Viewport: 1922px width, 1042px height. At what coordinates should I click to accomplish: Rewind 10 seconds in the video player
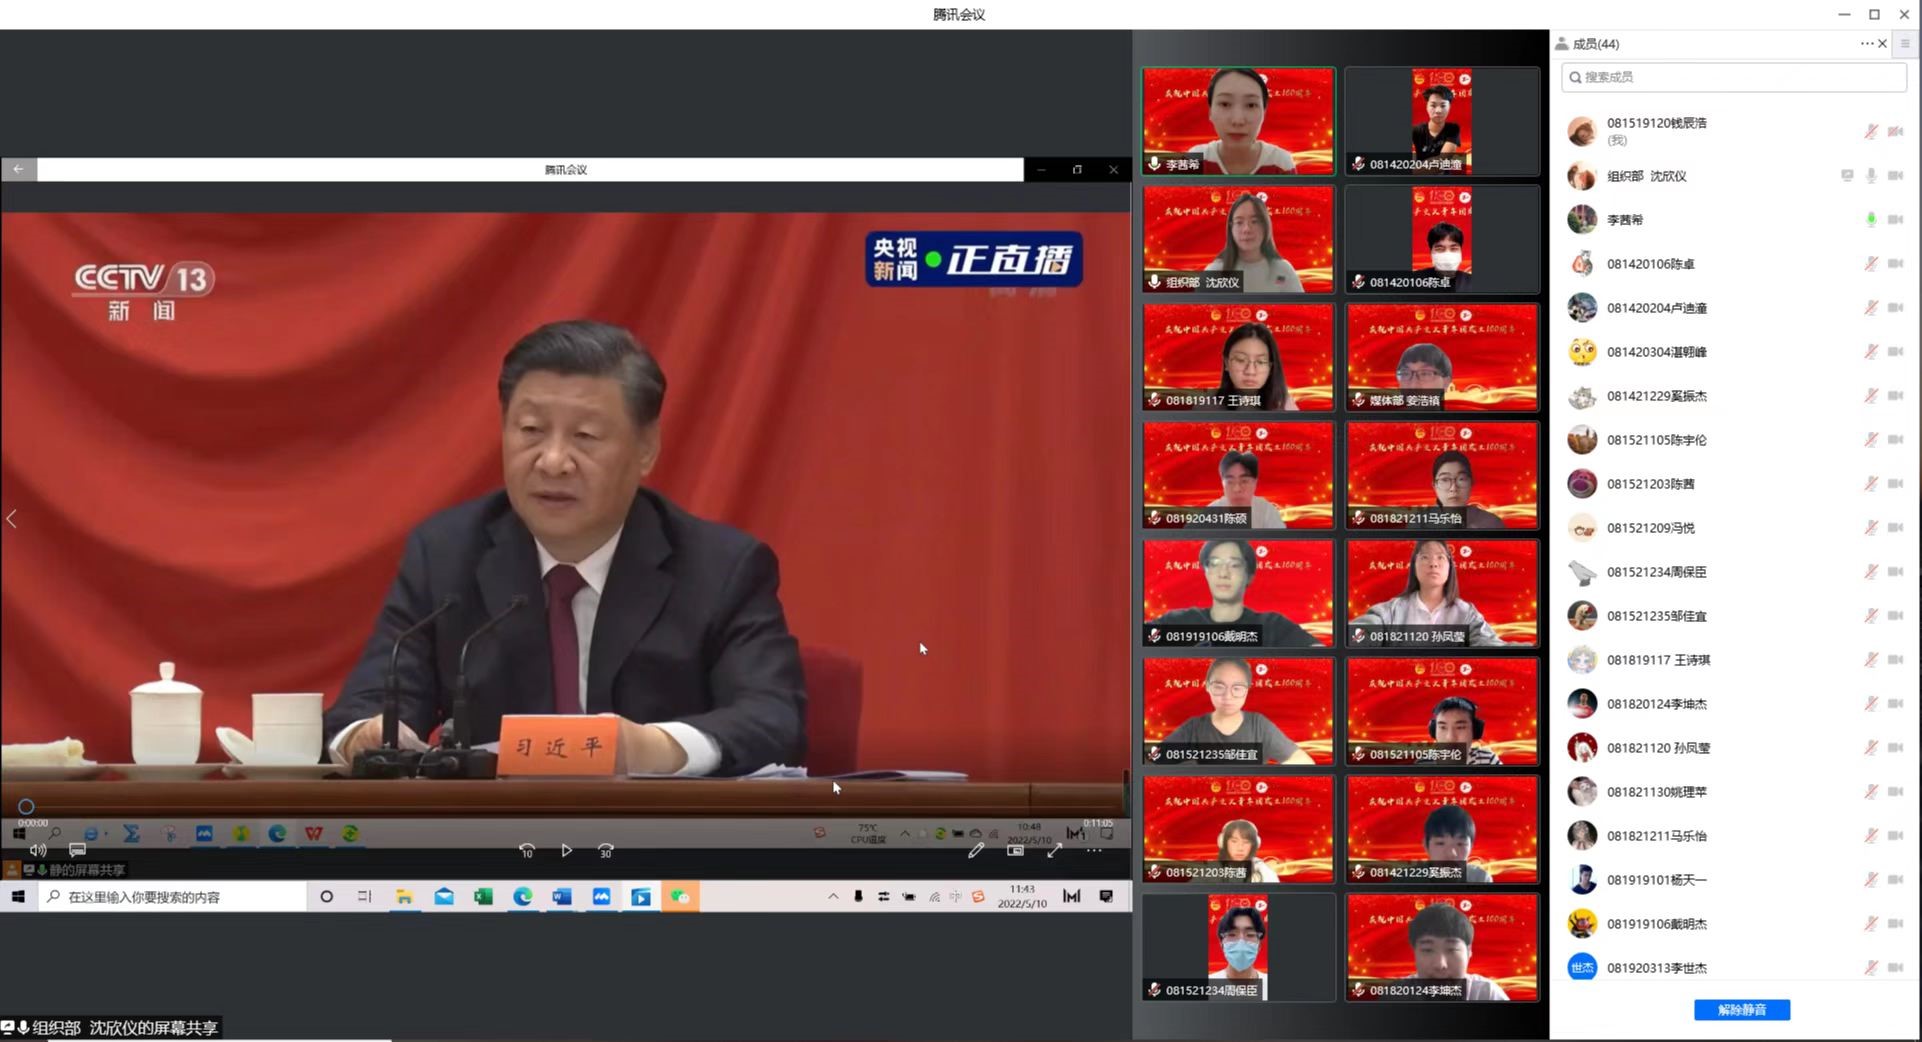pyautogui.click(x=527, y=850)
